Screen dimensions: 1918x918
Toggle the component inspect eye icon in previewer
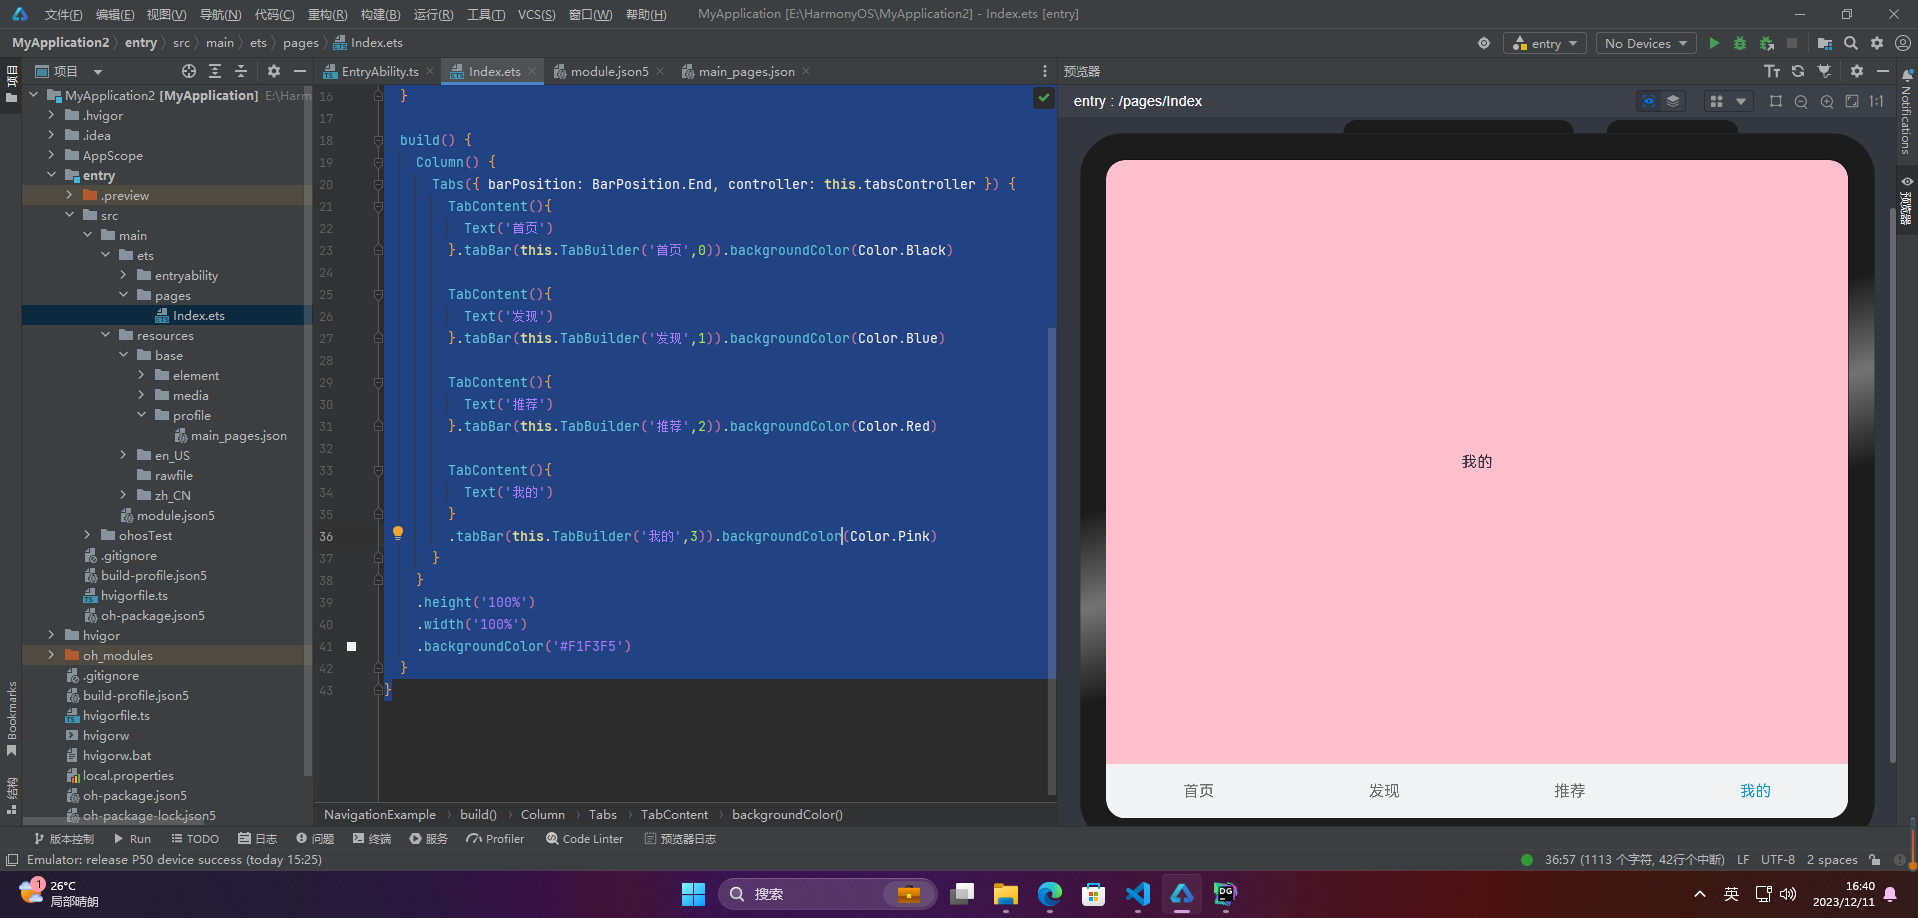pyautogui.click(x=1648, y=101)
